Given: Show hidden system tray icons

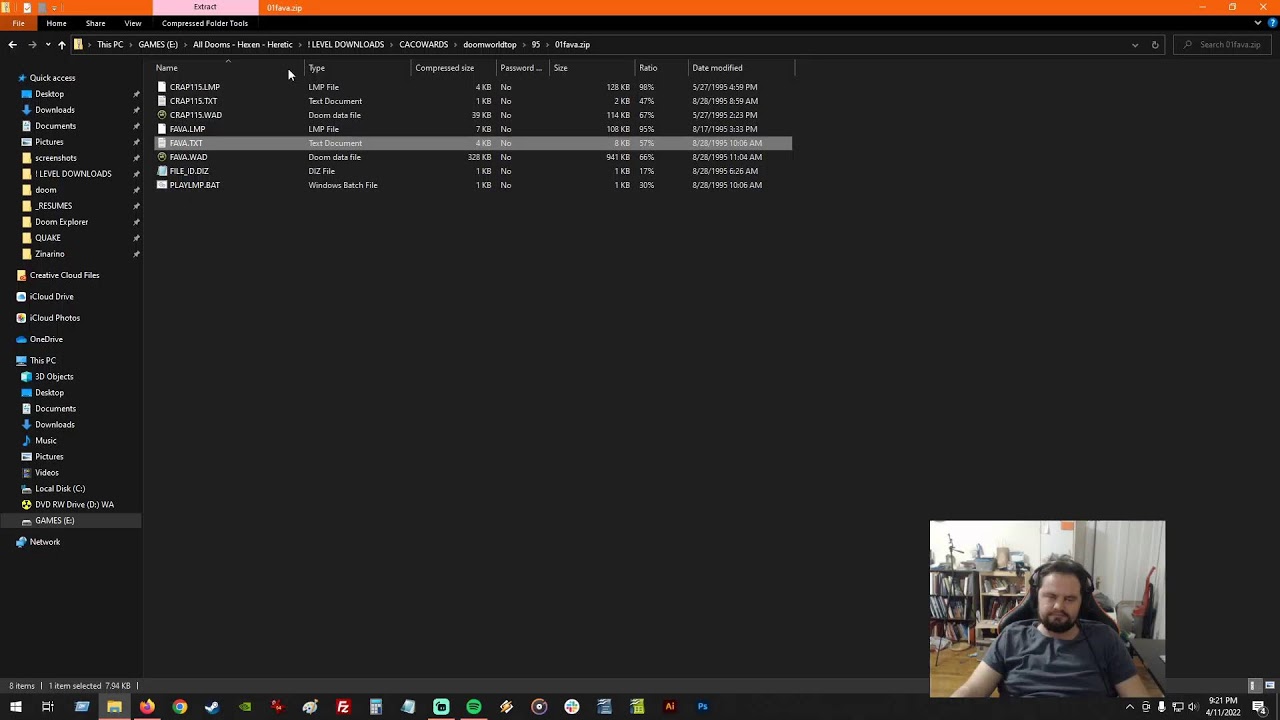Looking at the screenshot, I should tap(1130, 707).
